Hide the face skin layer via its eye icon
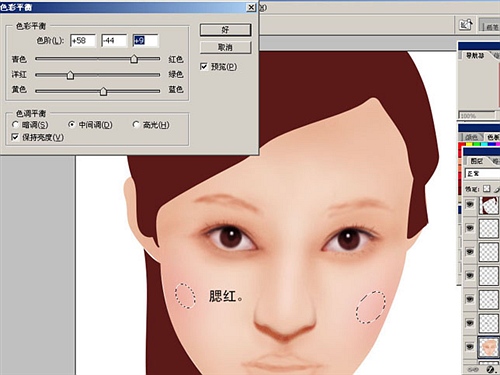This screenshot has height=375, width=500. tap(470, 347)
